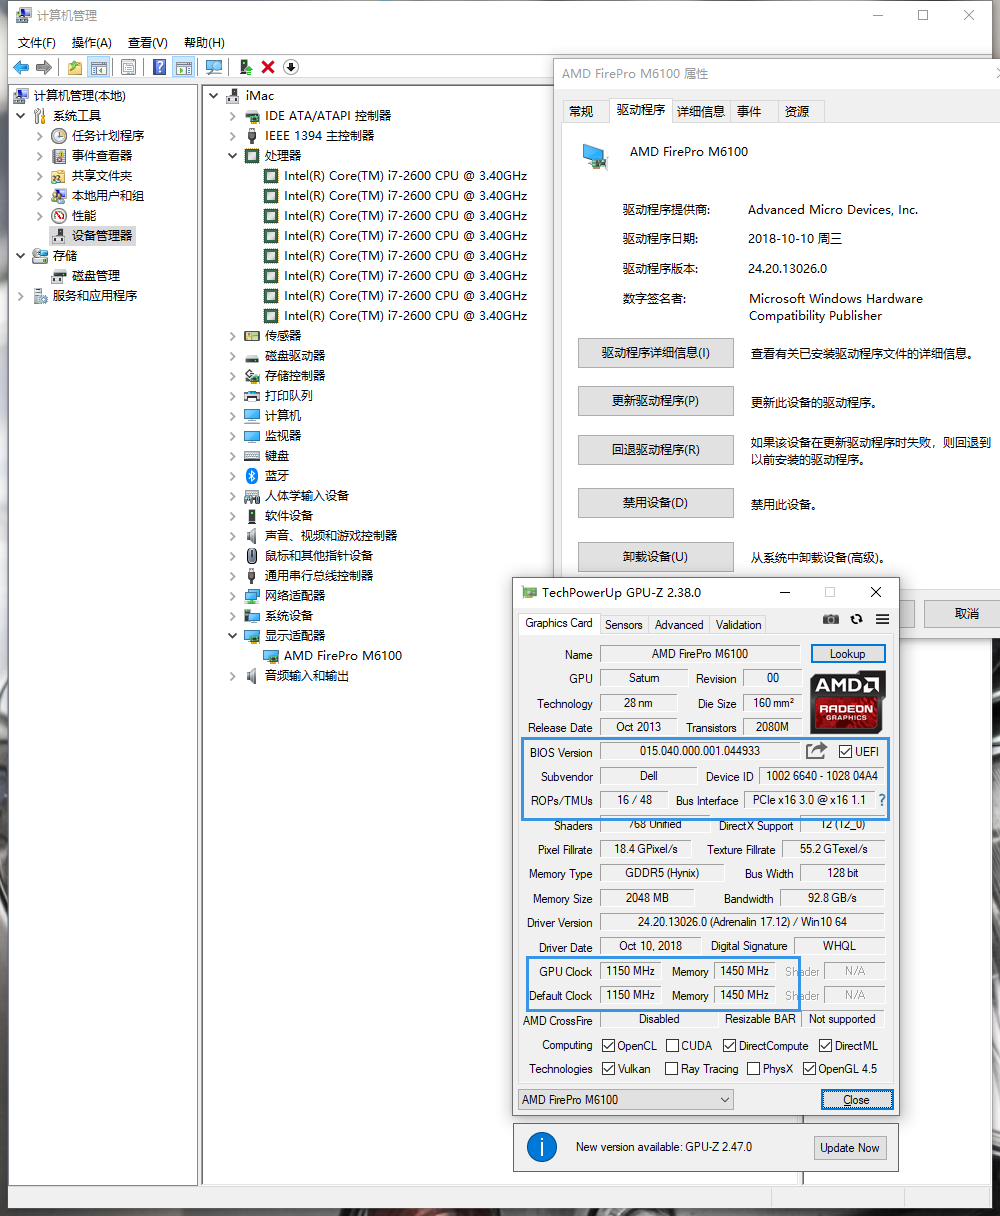This screenshot has width=1000, height=1216.
Task: Click the 驱动程序详细信息(I) button
Action: pyautogui.click(x=656, y=353)
